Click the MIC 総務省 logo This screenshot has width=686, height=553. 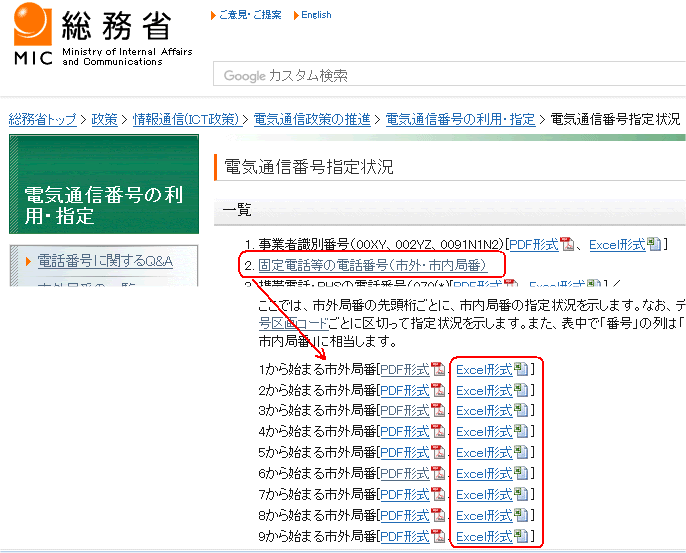(x=102, y=35)
